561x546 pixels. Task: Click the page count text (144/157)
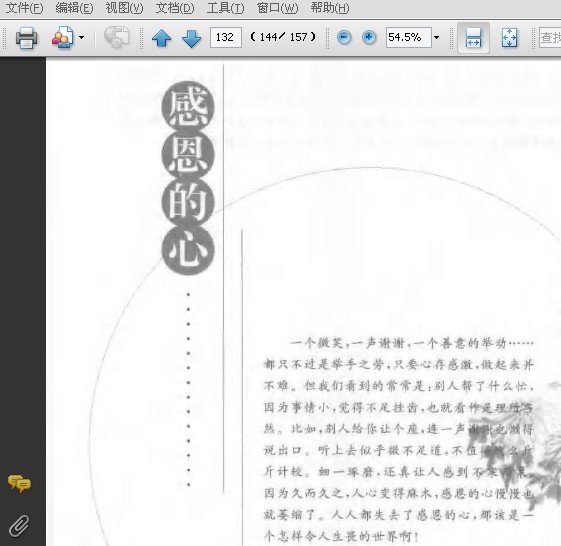coord(283,37)
